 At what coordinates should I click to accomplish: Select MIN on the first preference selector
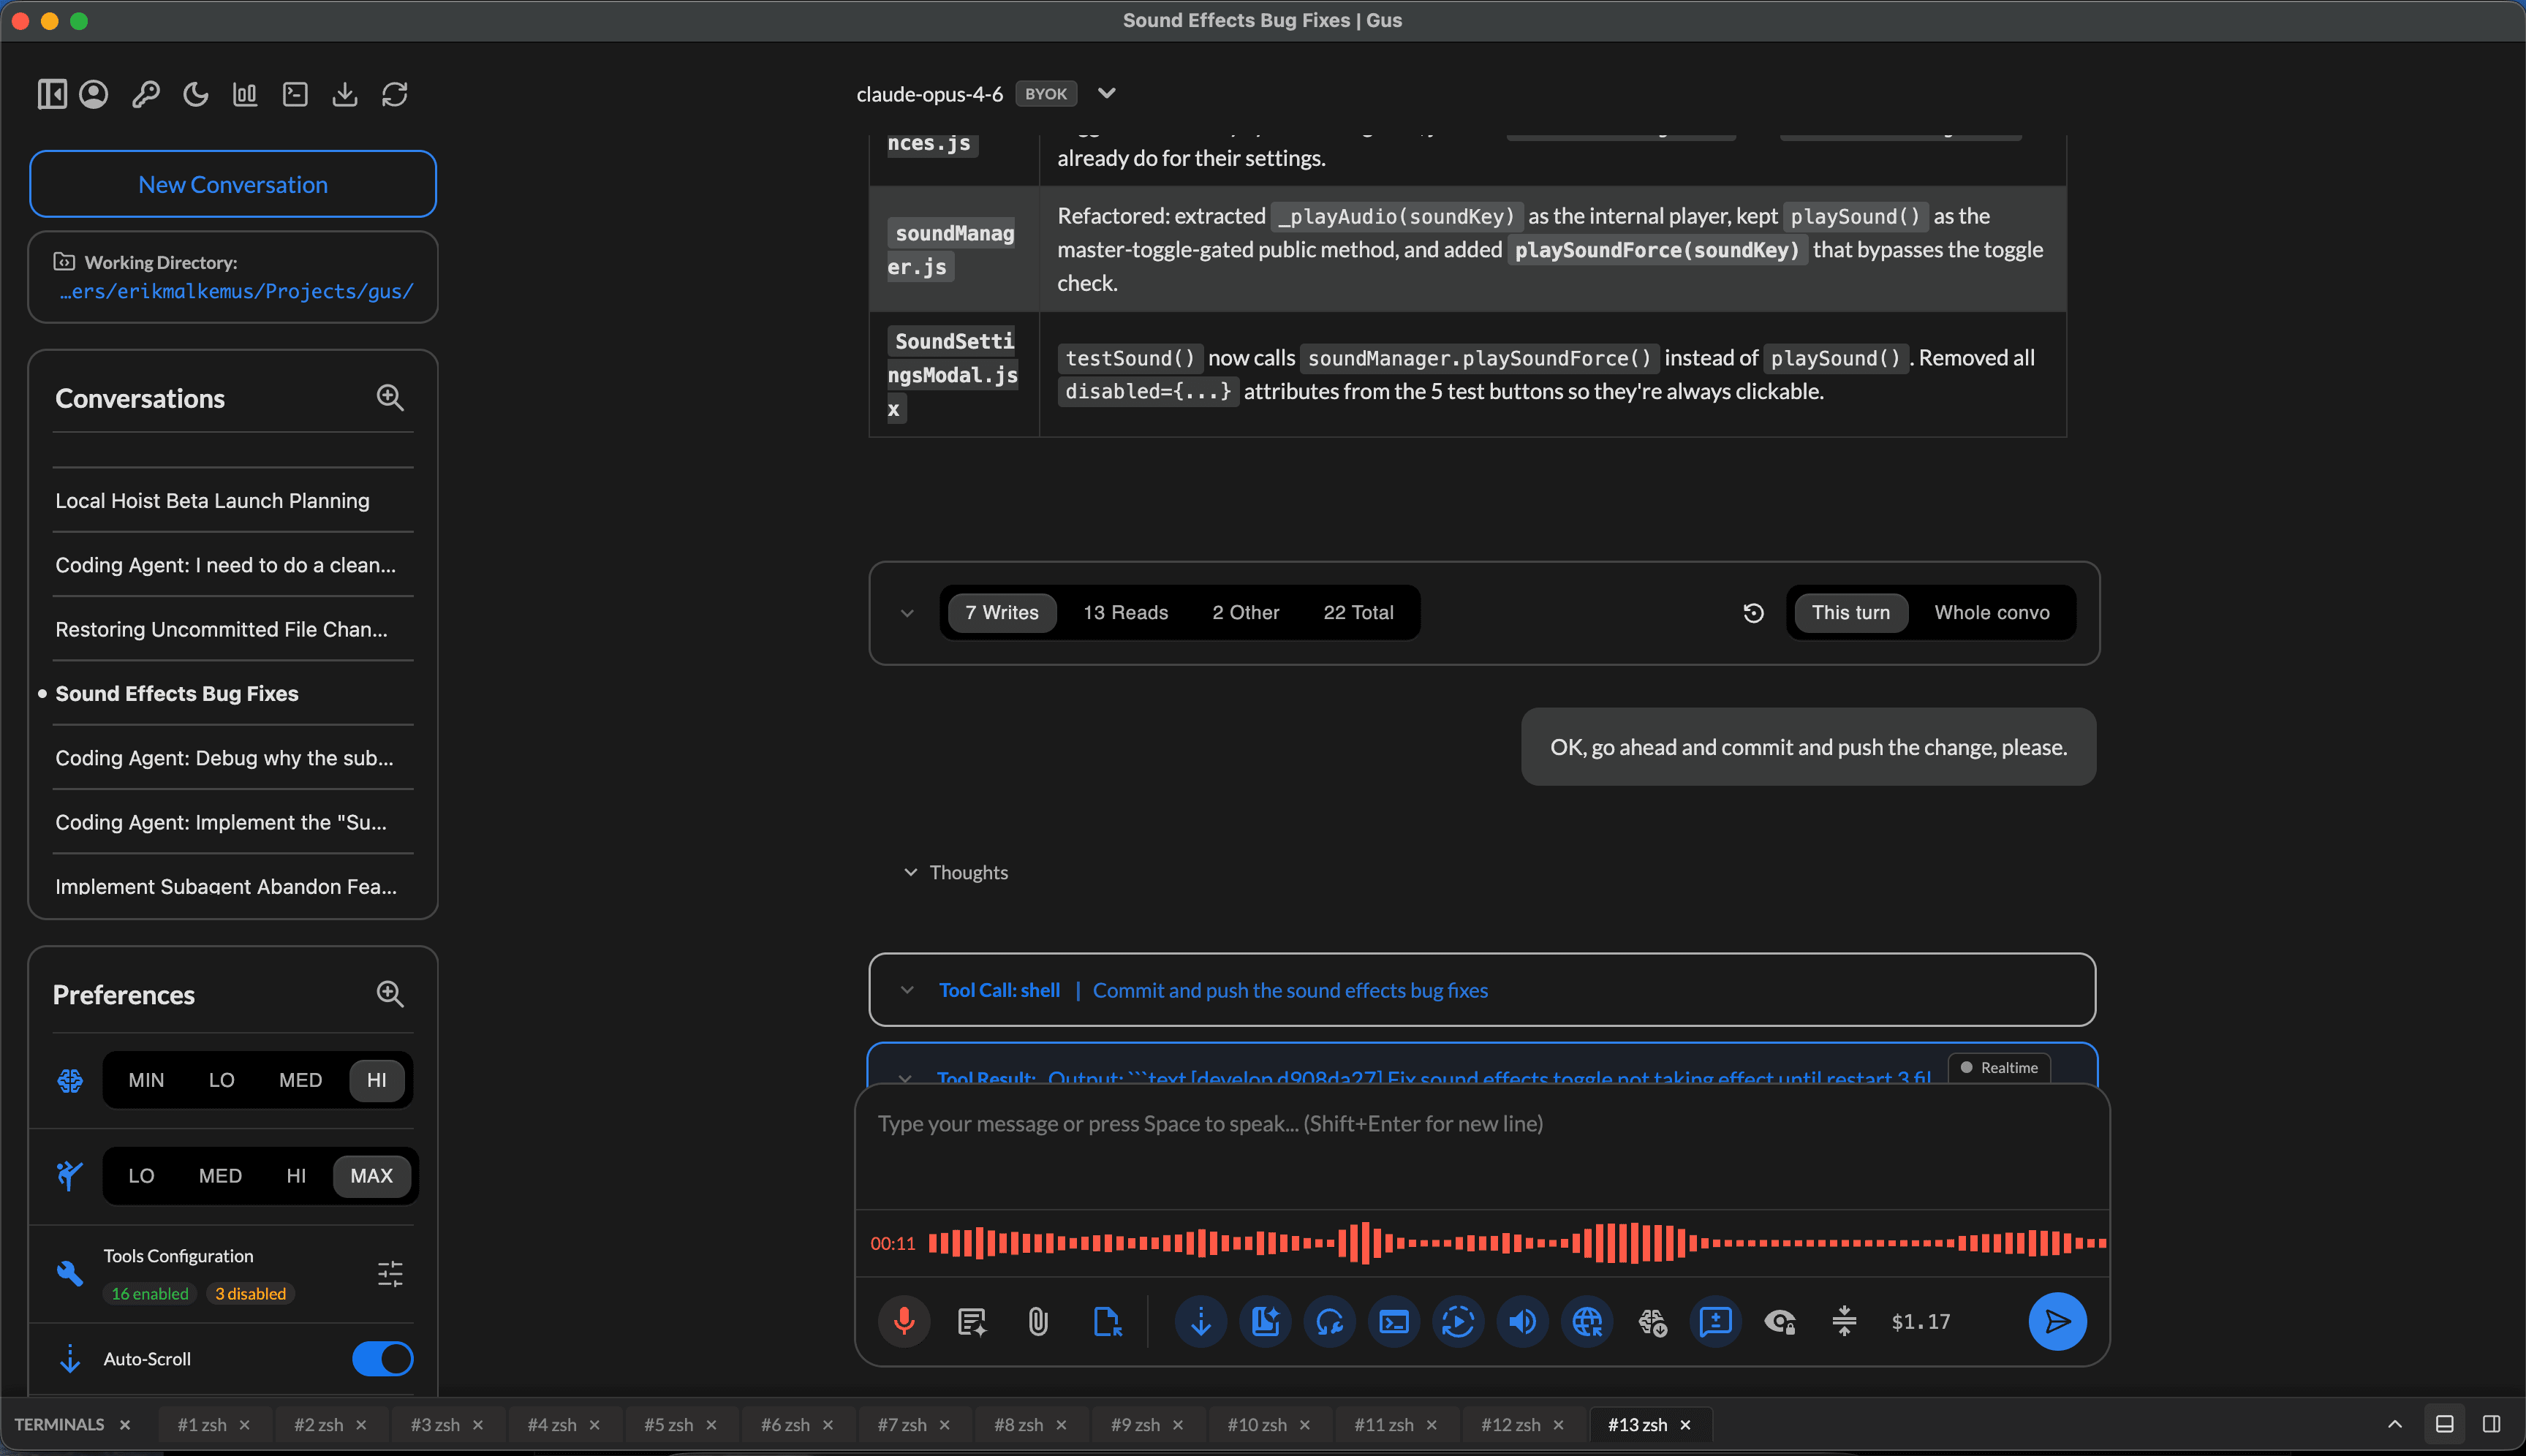pos(146,1079)
